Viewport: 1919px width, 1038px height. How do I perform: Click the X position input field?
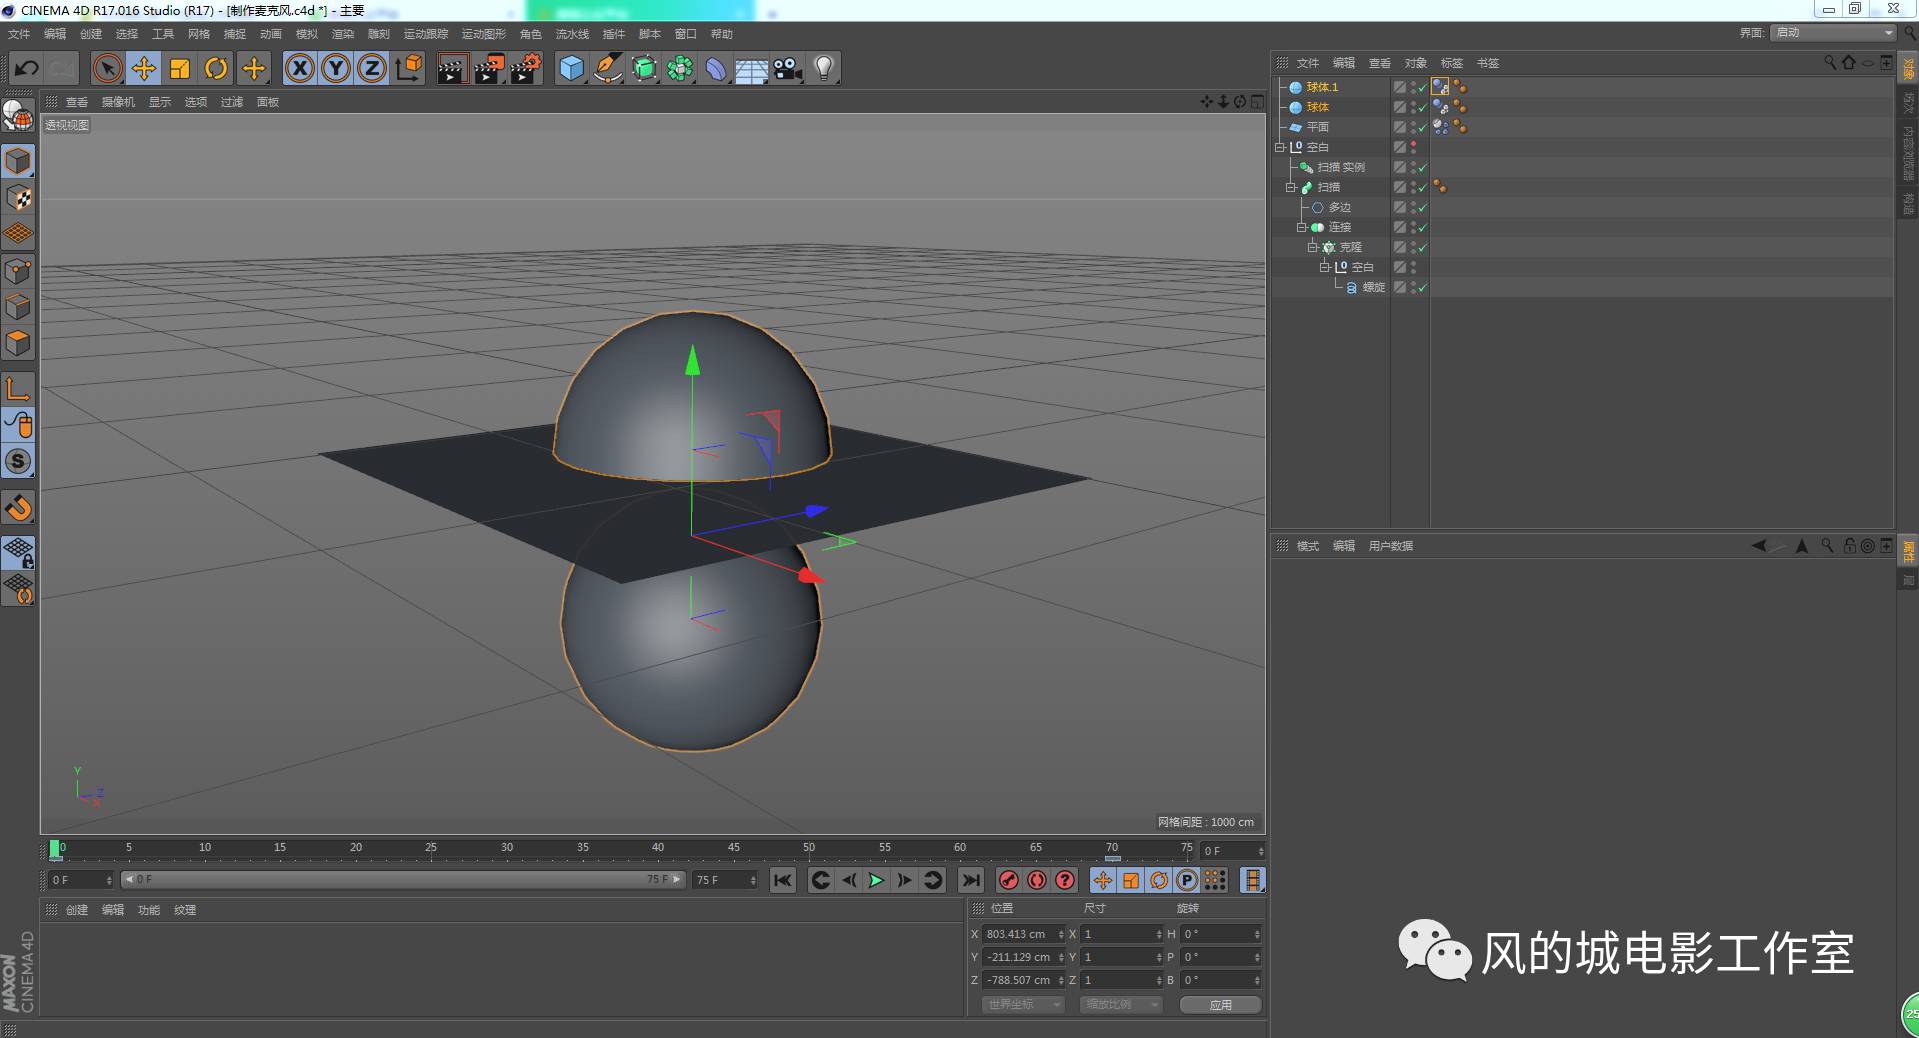1020,934
